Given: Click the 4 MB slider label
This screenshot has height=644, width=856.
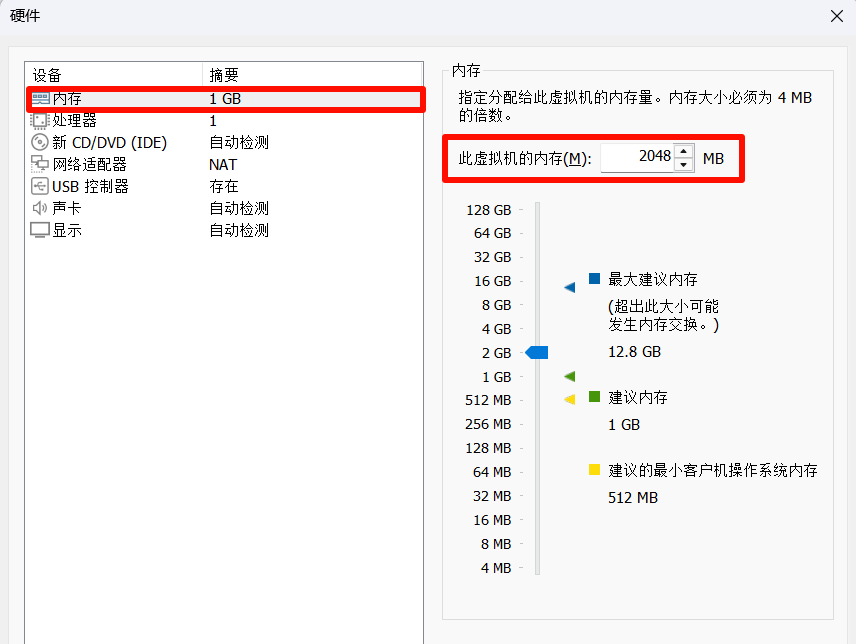Looking at the screenshot, I should point(496,568).
